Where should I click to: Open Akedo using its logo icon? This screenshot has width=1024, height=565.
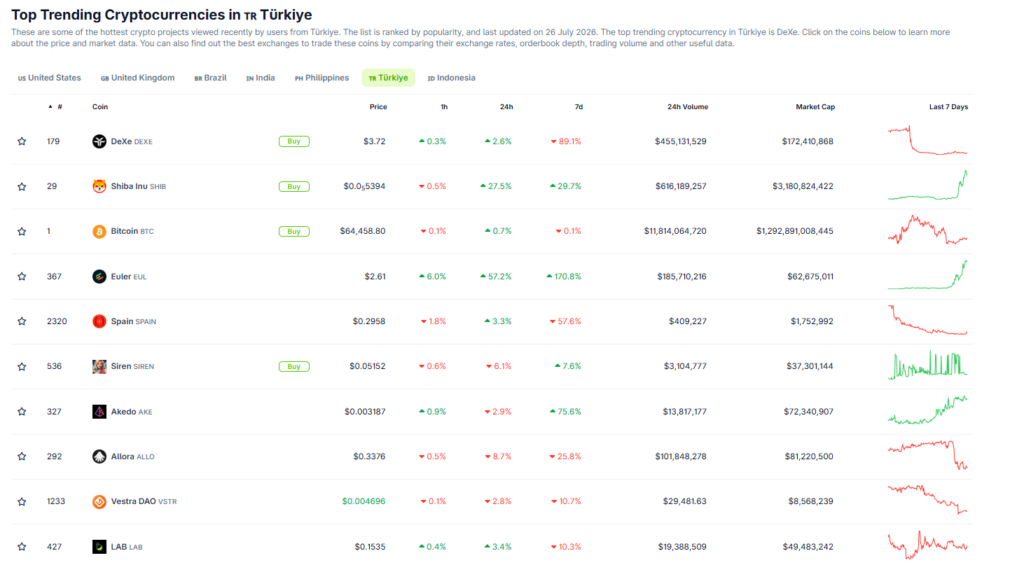99,412
